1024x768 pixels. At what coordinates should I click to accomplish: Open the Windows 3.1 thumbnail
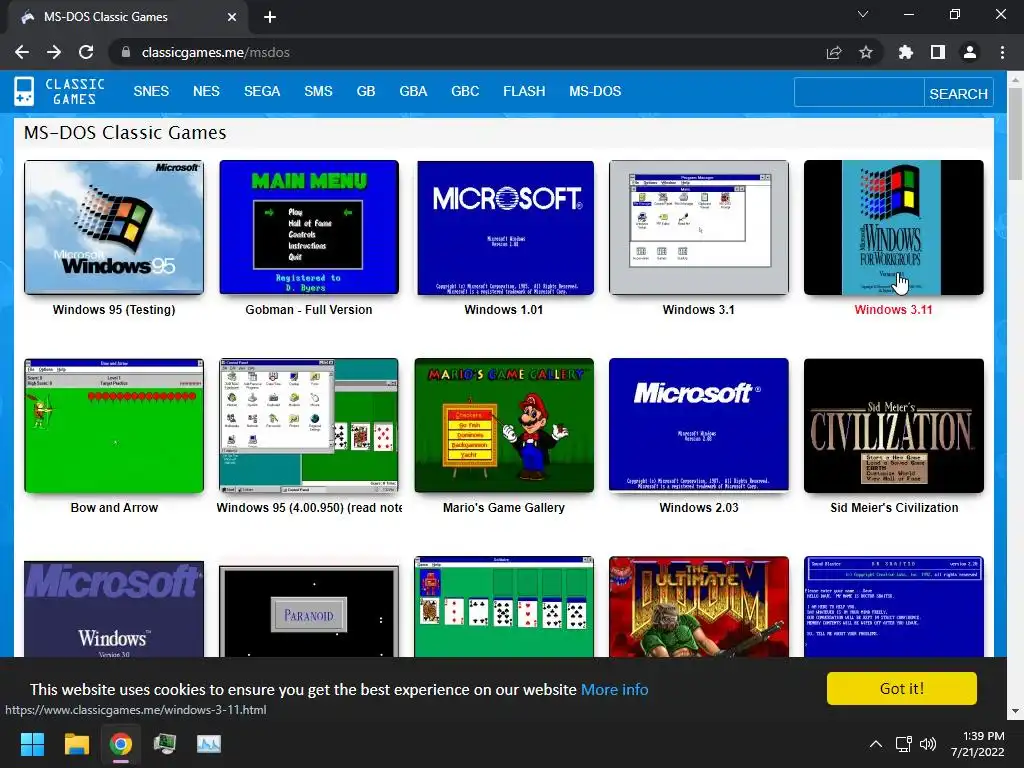tap(699, 227)
